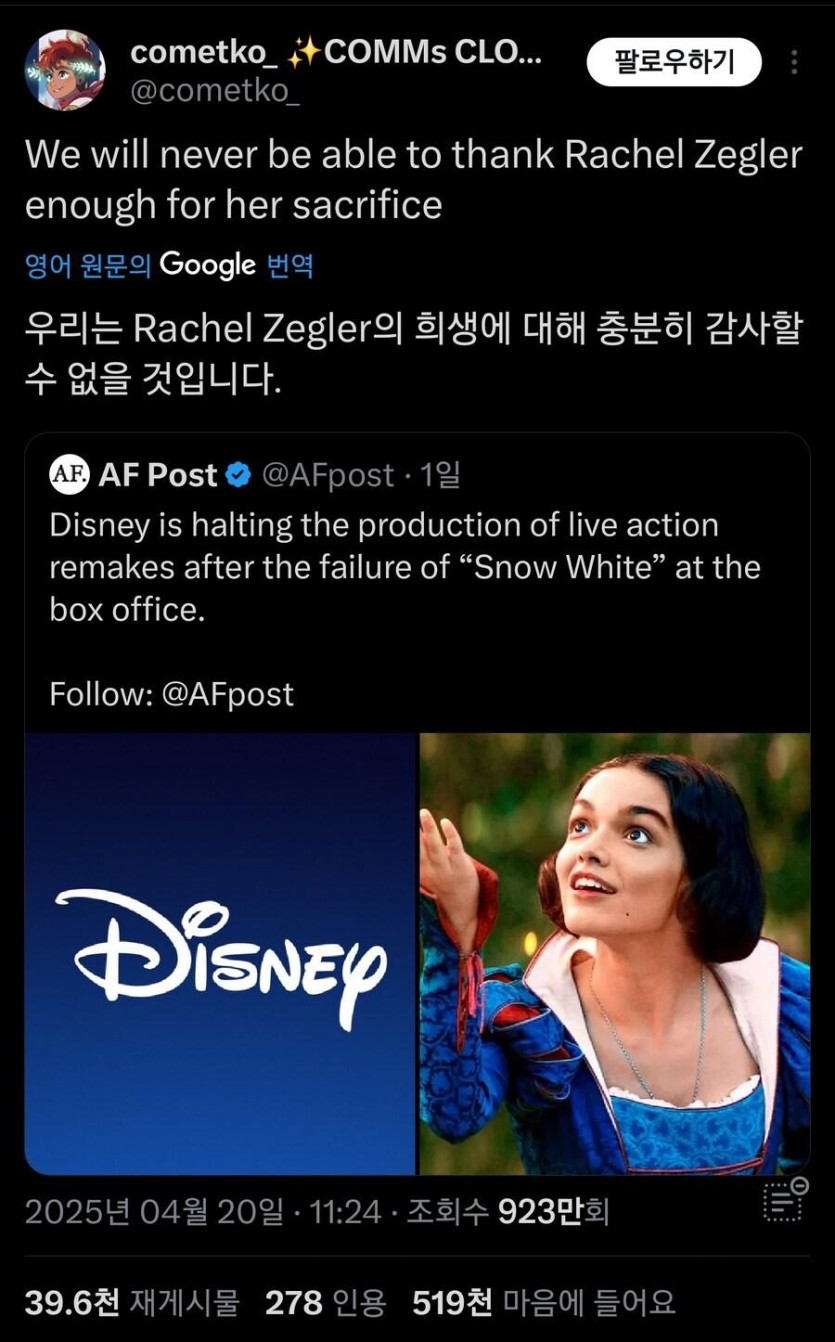Screen dimensions: 835x1342
Task: Open the cometko_ profile avatar
Action: point(65,70)
